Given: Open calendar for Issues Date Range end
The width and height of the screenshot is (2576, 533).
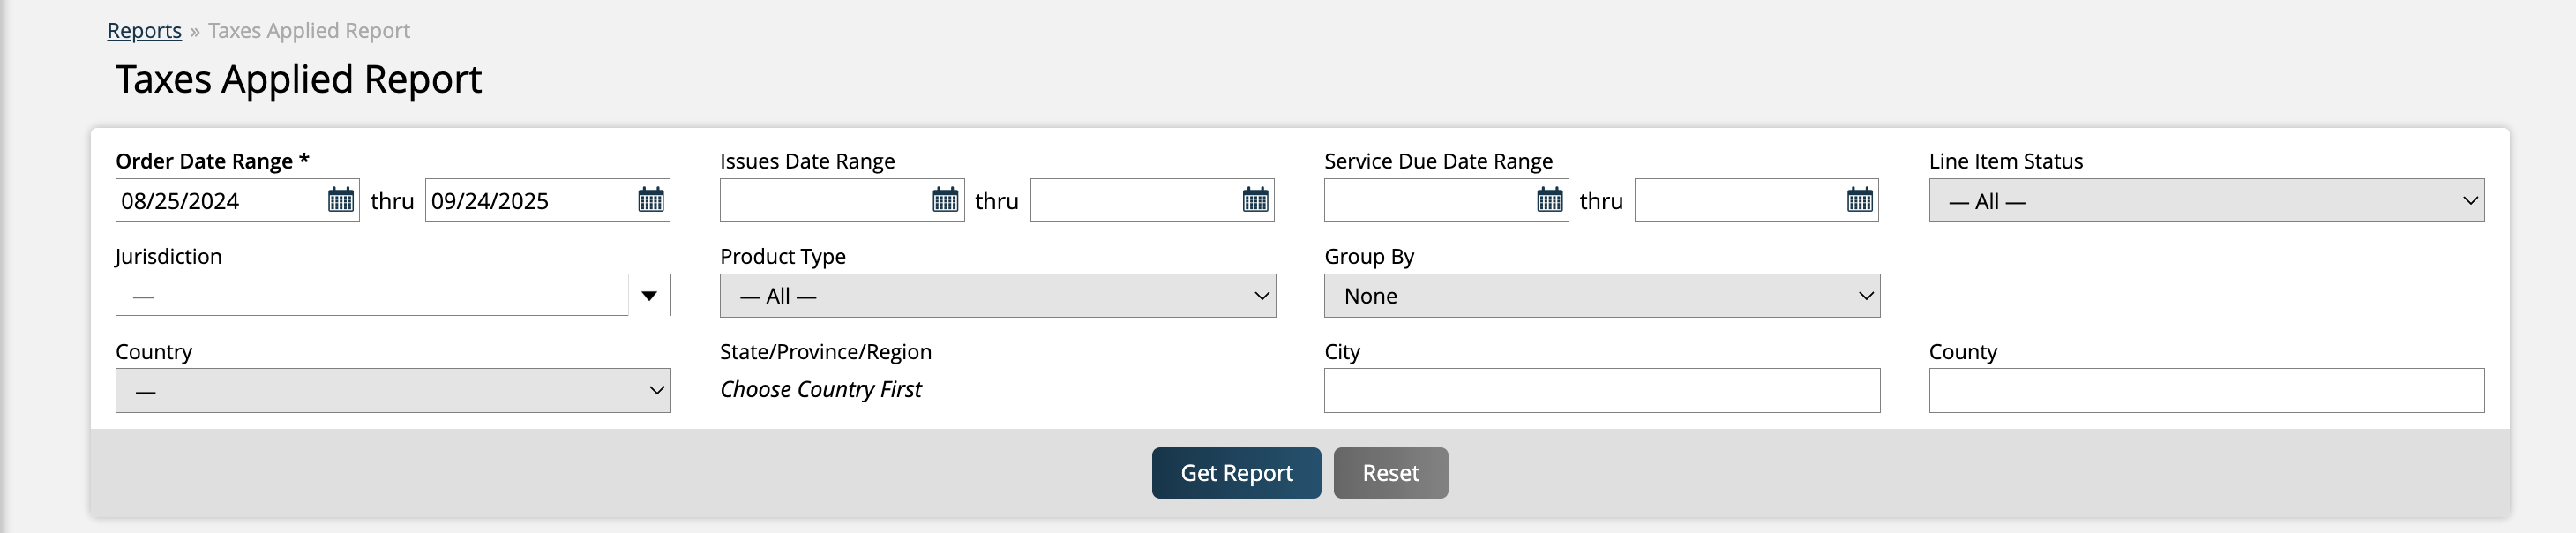Looking at the screenshot, I should pyautogui.click(x=1255, y=200).
